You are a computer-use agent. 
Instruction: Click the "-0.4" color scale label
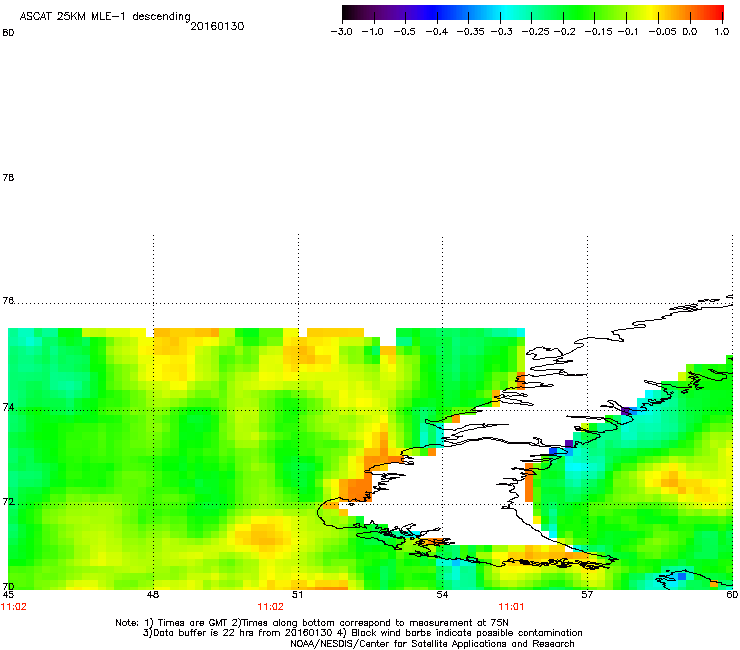coord(437,32)
